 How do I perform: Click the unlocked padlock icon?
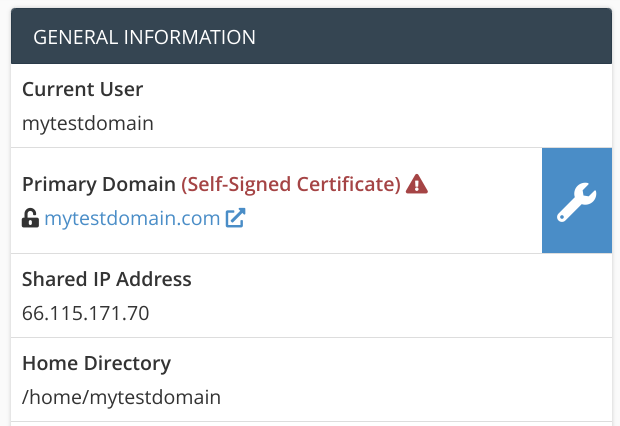coord(30,218)
